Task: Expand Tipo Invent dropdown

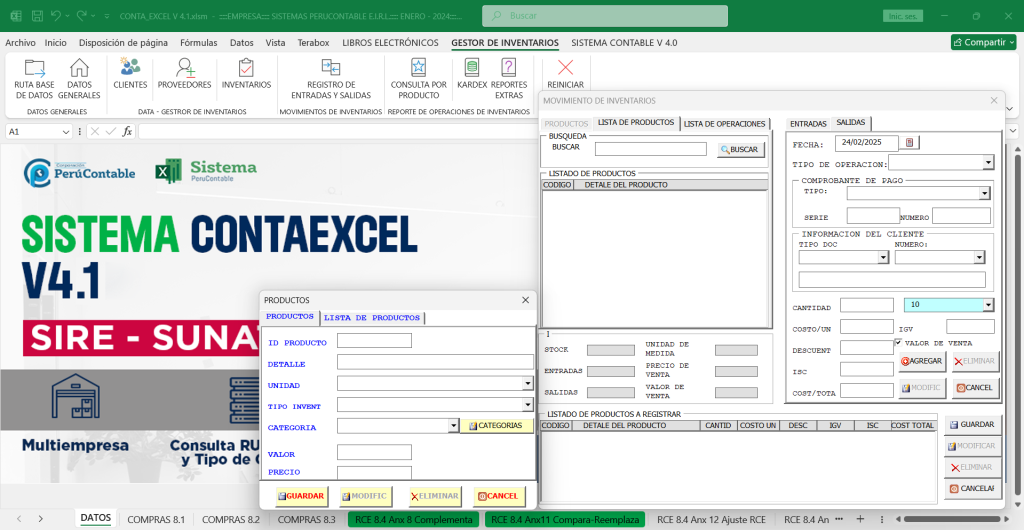Action: point(528,405)
